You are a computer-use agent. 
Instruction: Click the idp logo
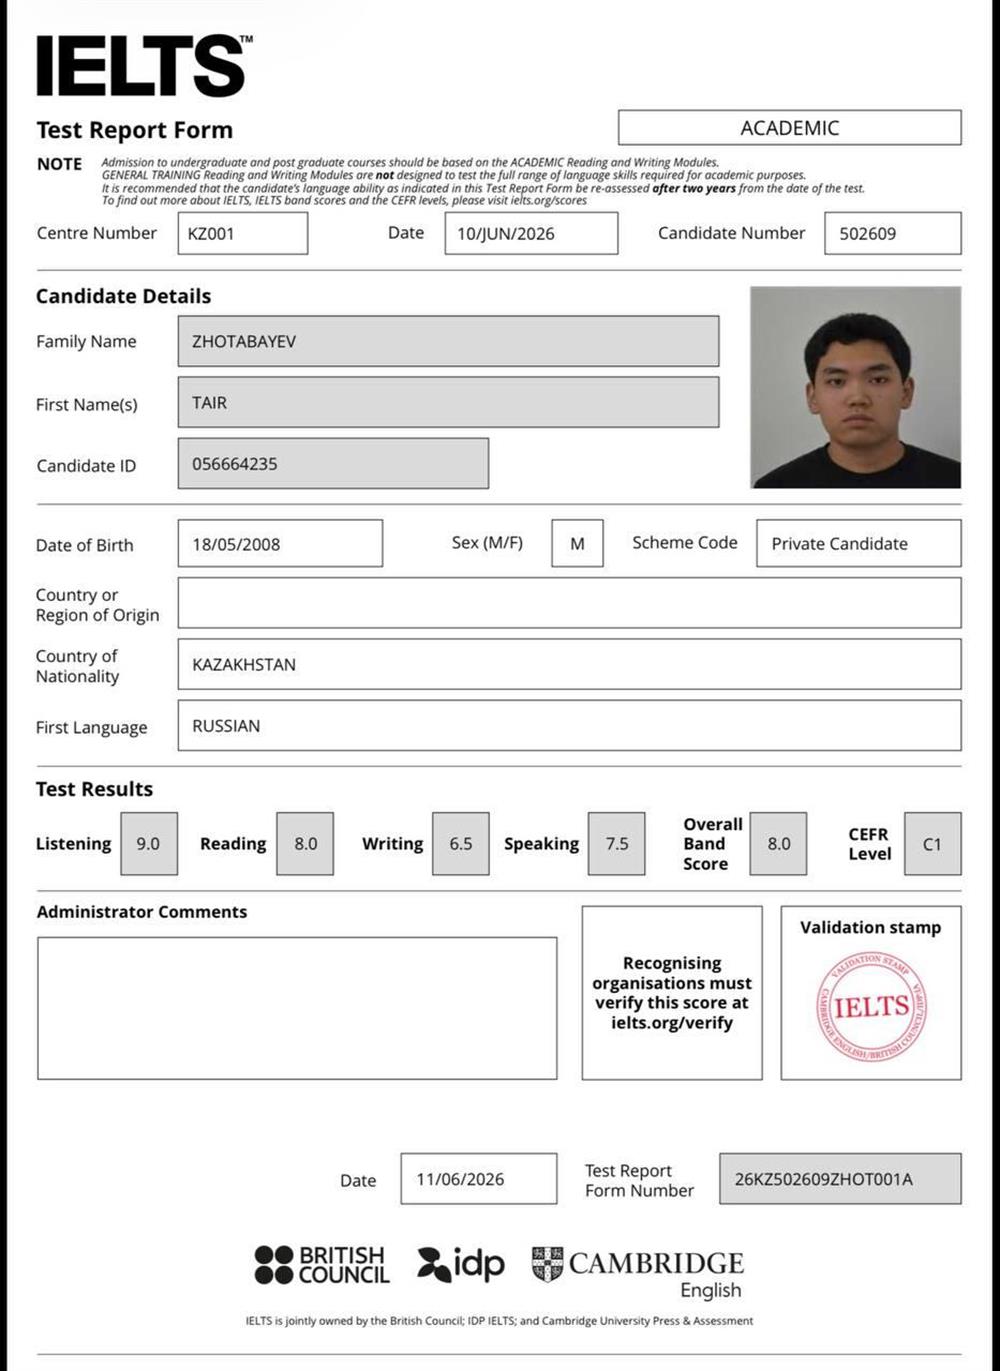point(461,1265)
